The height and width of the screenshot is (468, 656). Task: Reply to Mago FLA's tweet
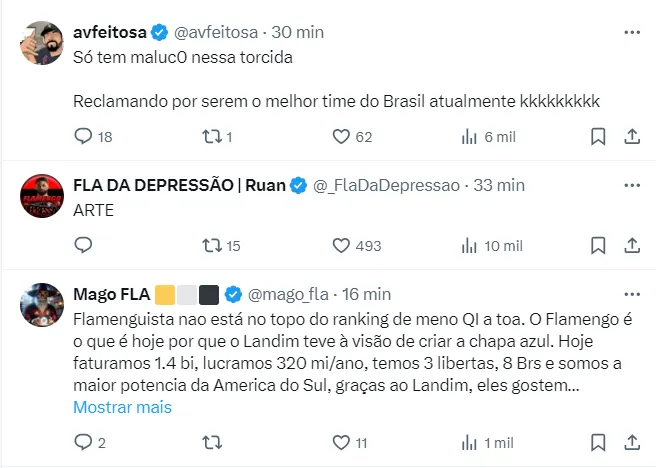[x=84, y=441]
